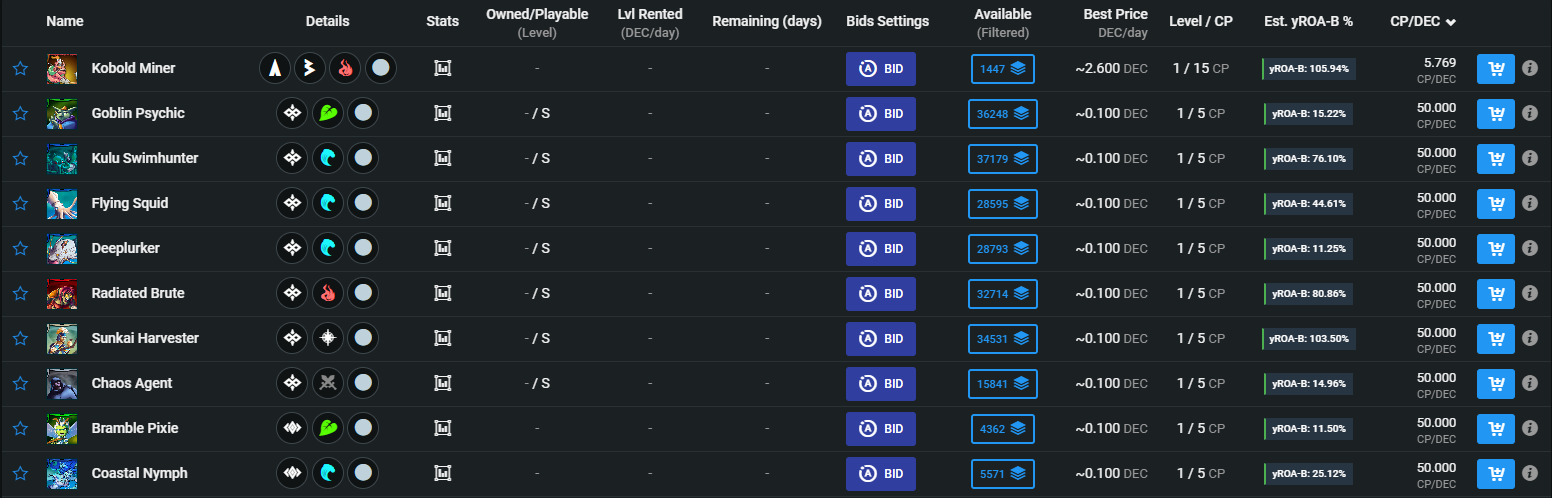Screen dimensions: 1552x498
Task: Open Chaos Agent card thumbnail
Action: click(x=62, y=384)
